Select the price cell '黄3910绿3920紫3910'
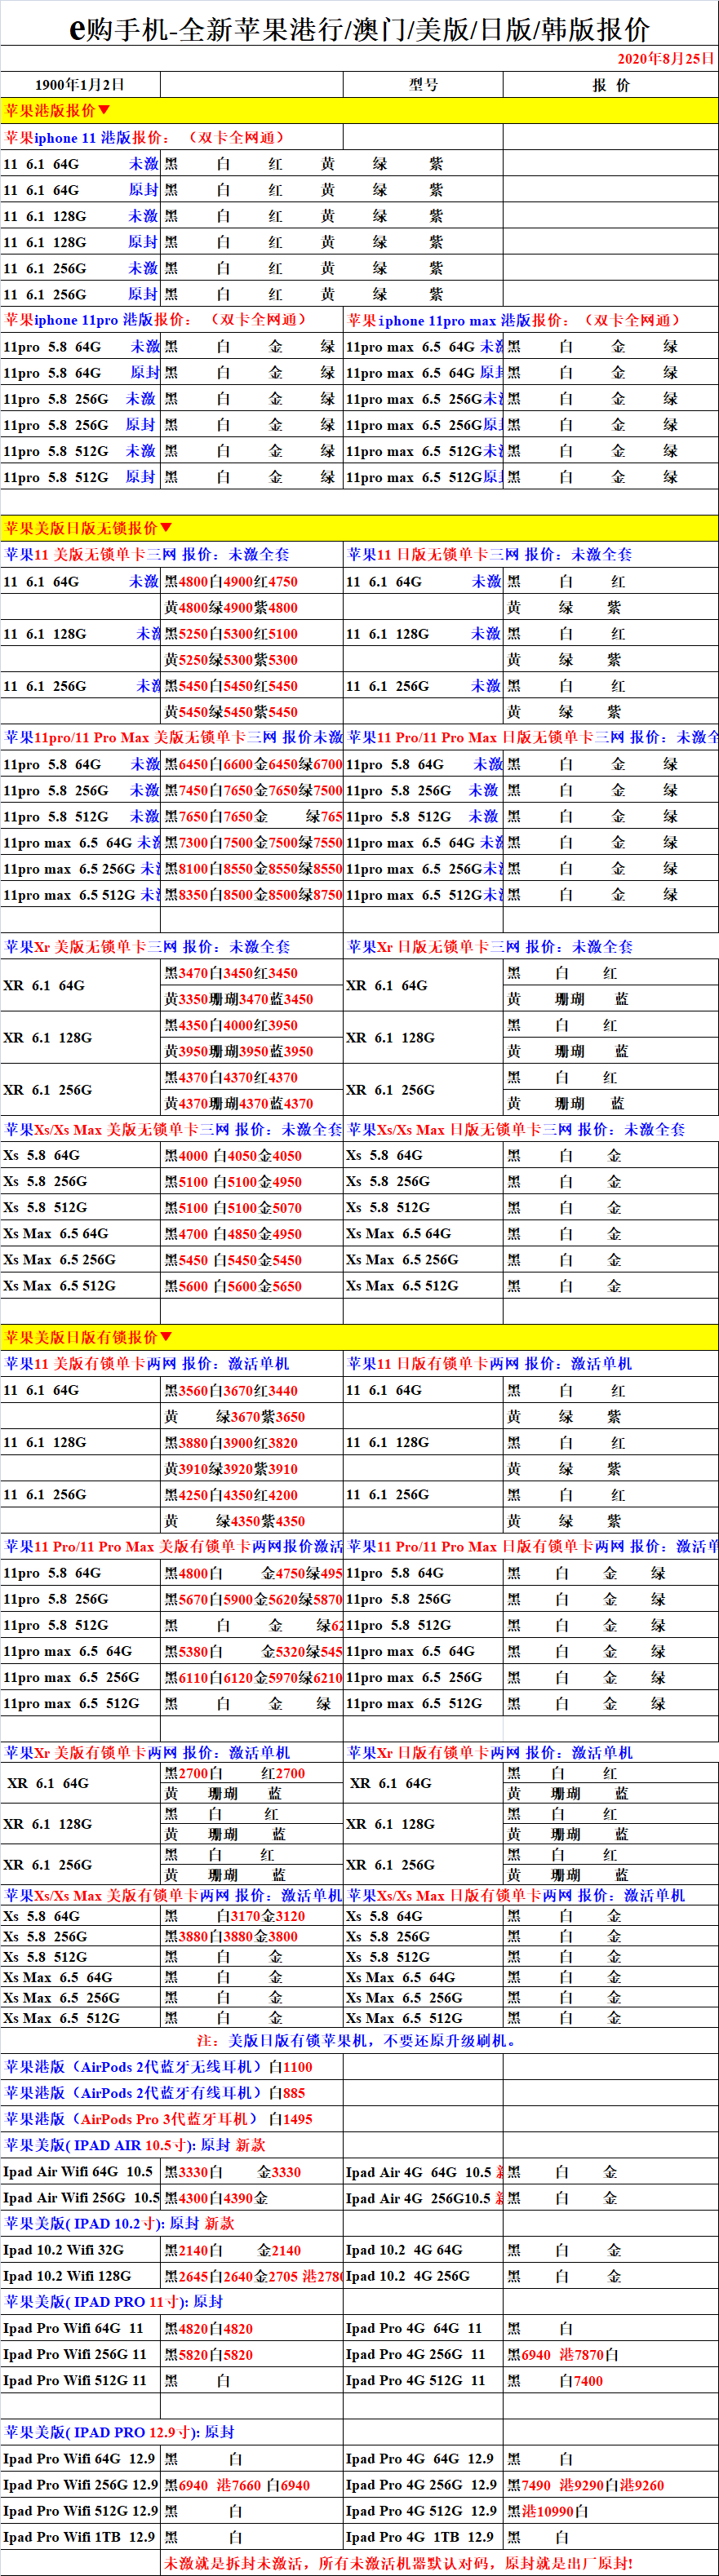 click(252, 1468)
